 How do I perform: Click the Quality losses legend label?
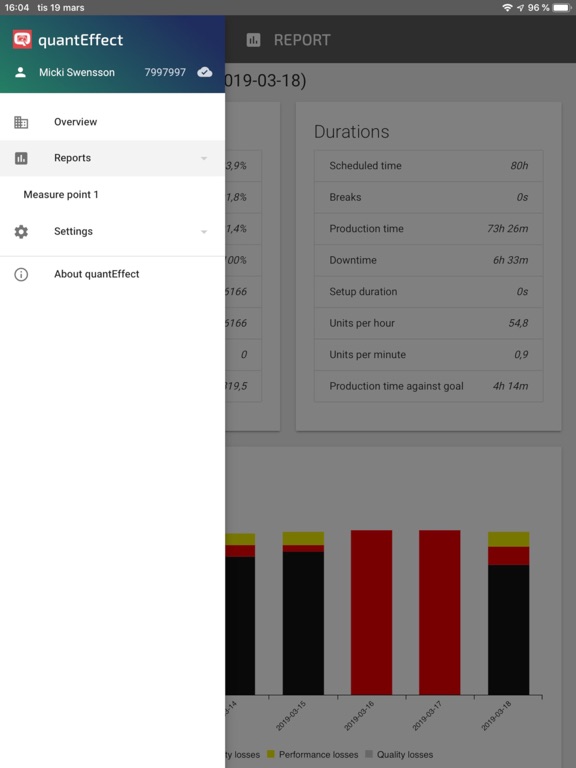405,755
